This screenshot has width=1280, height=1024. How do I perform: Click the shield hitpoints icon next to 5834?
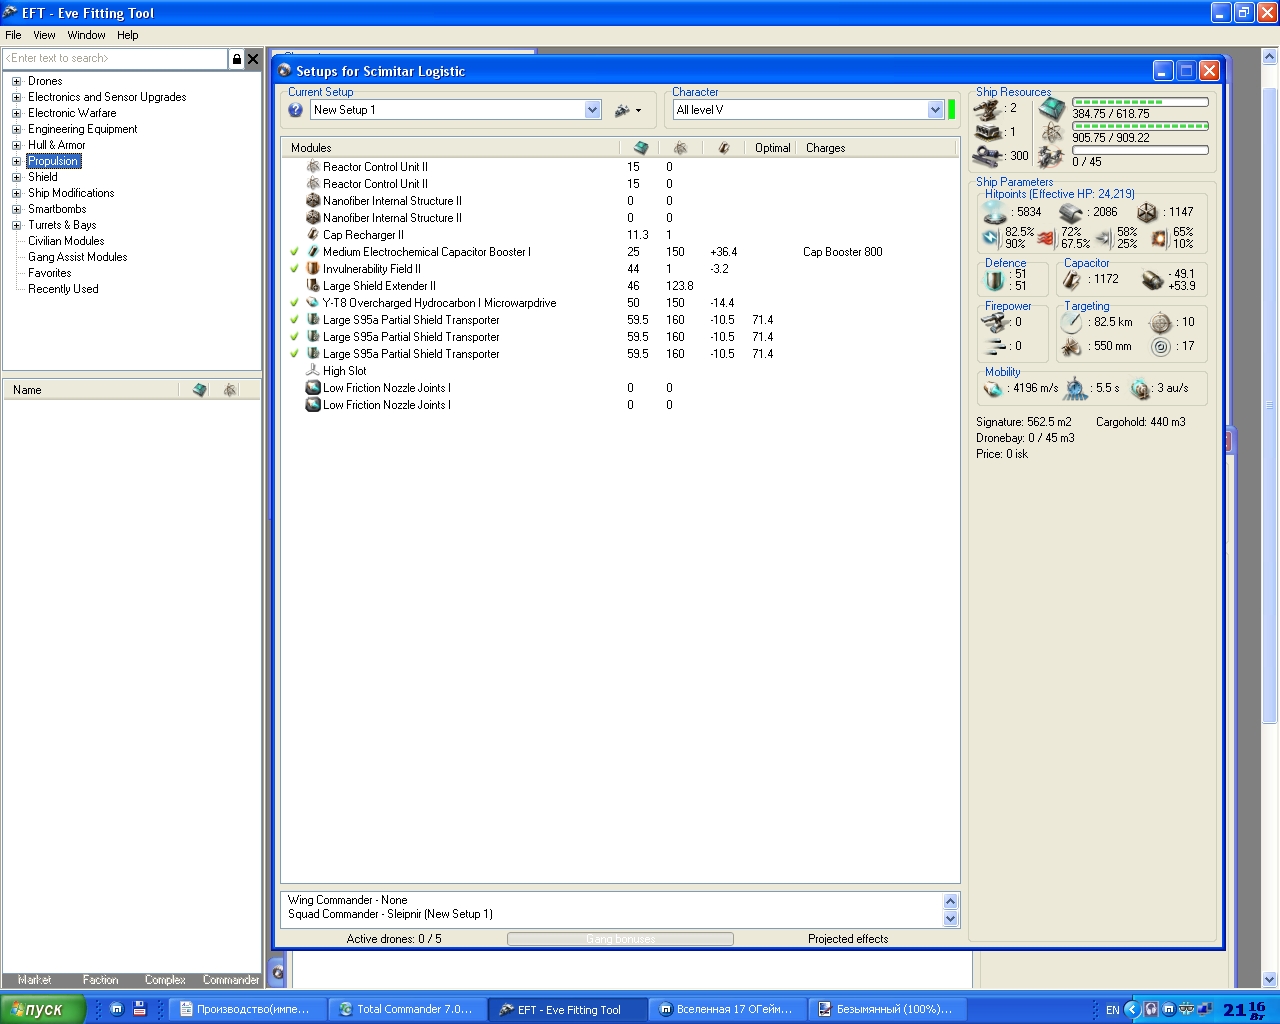pos(995,212)
